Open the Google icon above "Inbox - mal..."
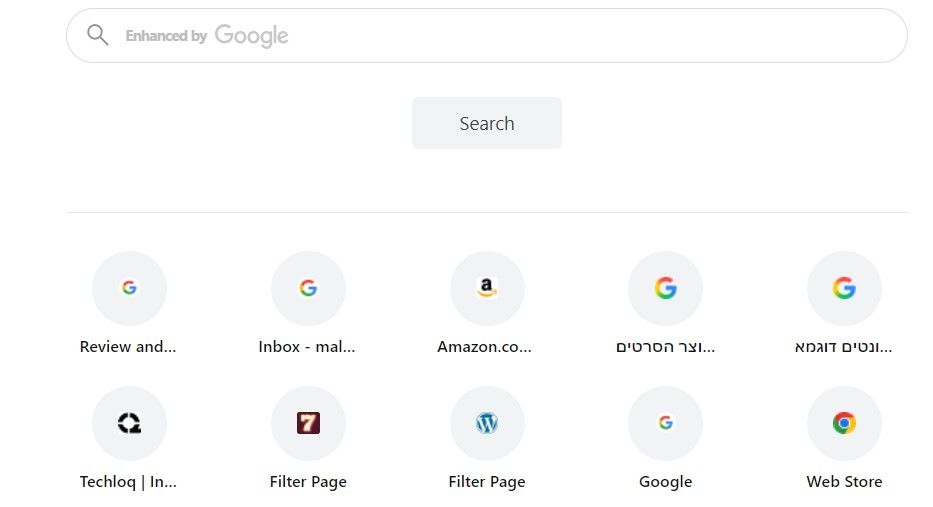The height and width of the screenshot is (507, 933). pos(308,288)
